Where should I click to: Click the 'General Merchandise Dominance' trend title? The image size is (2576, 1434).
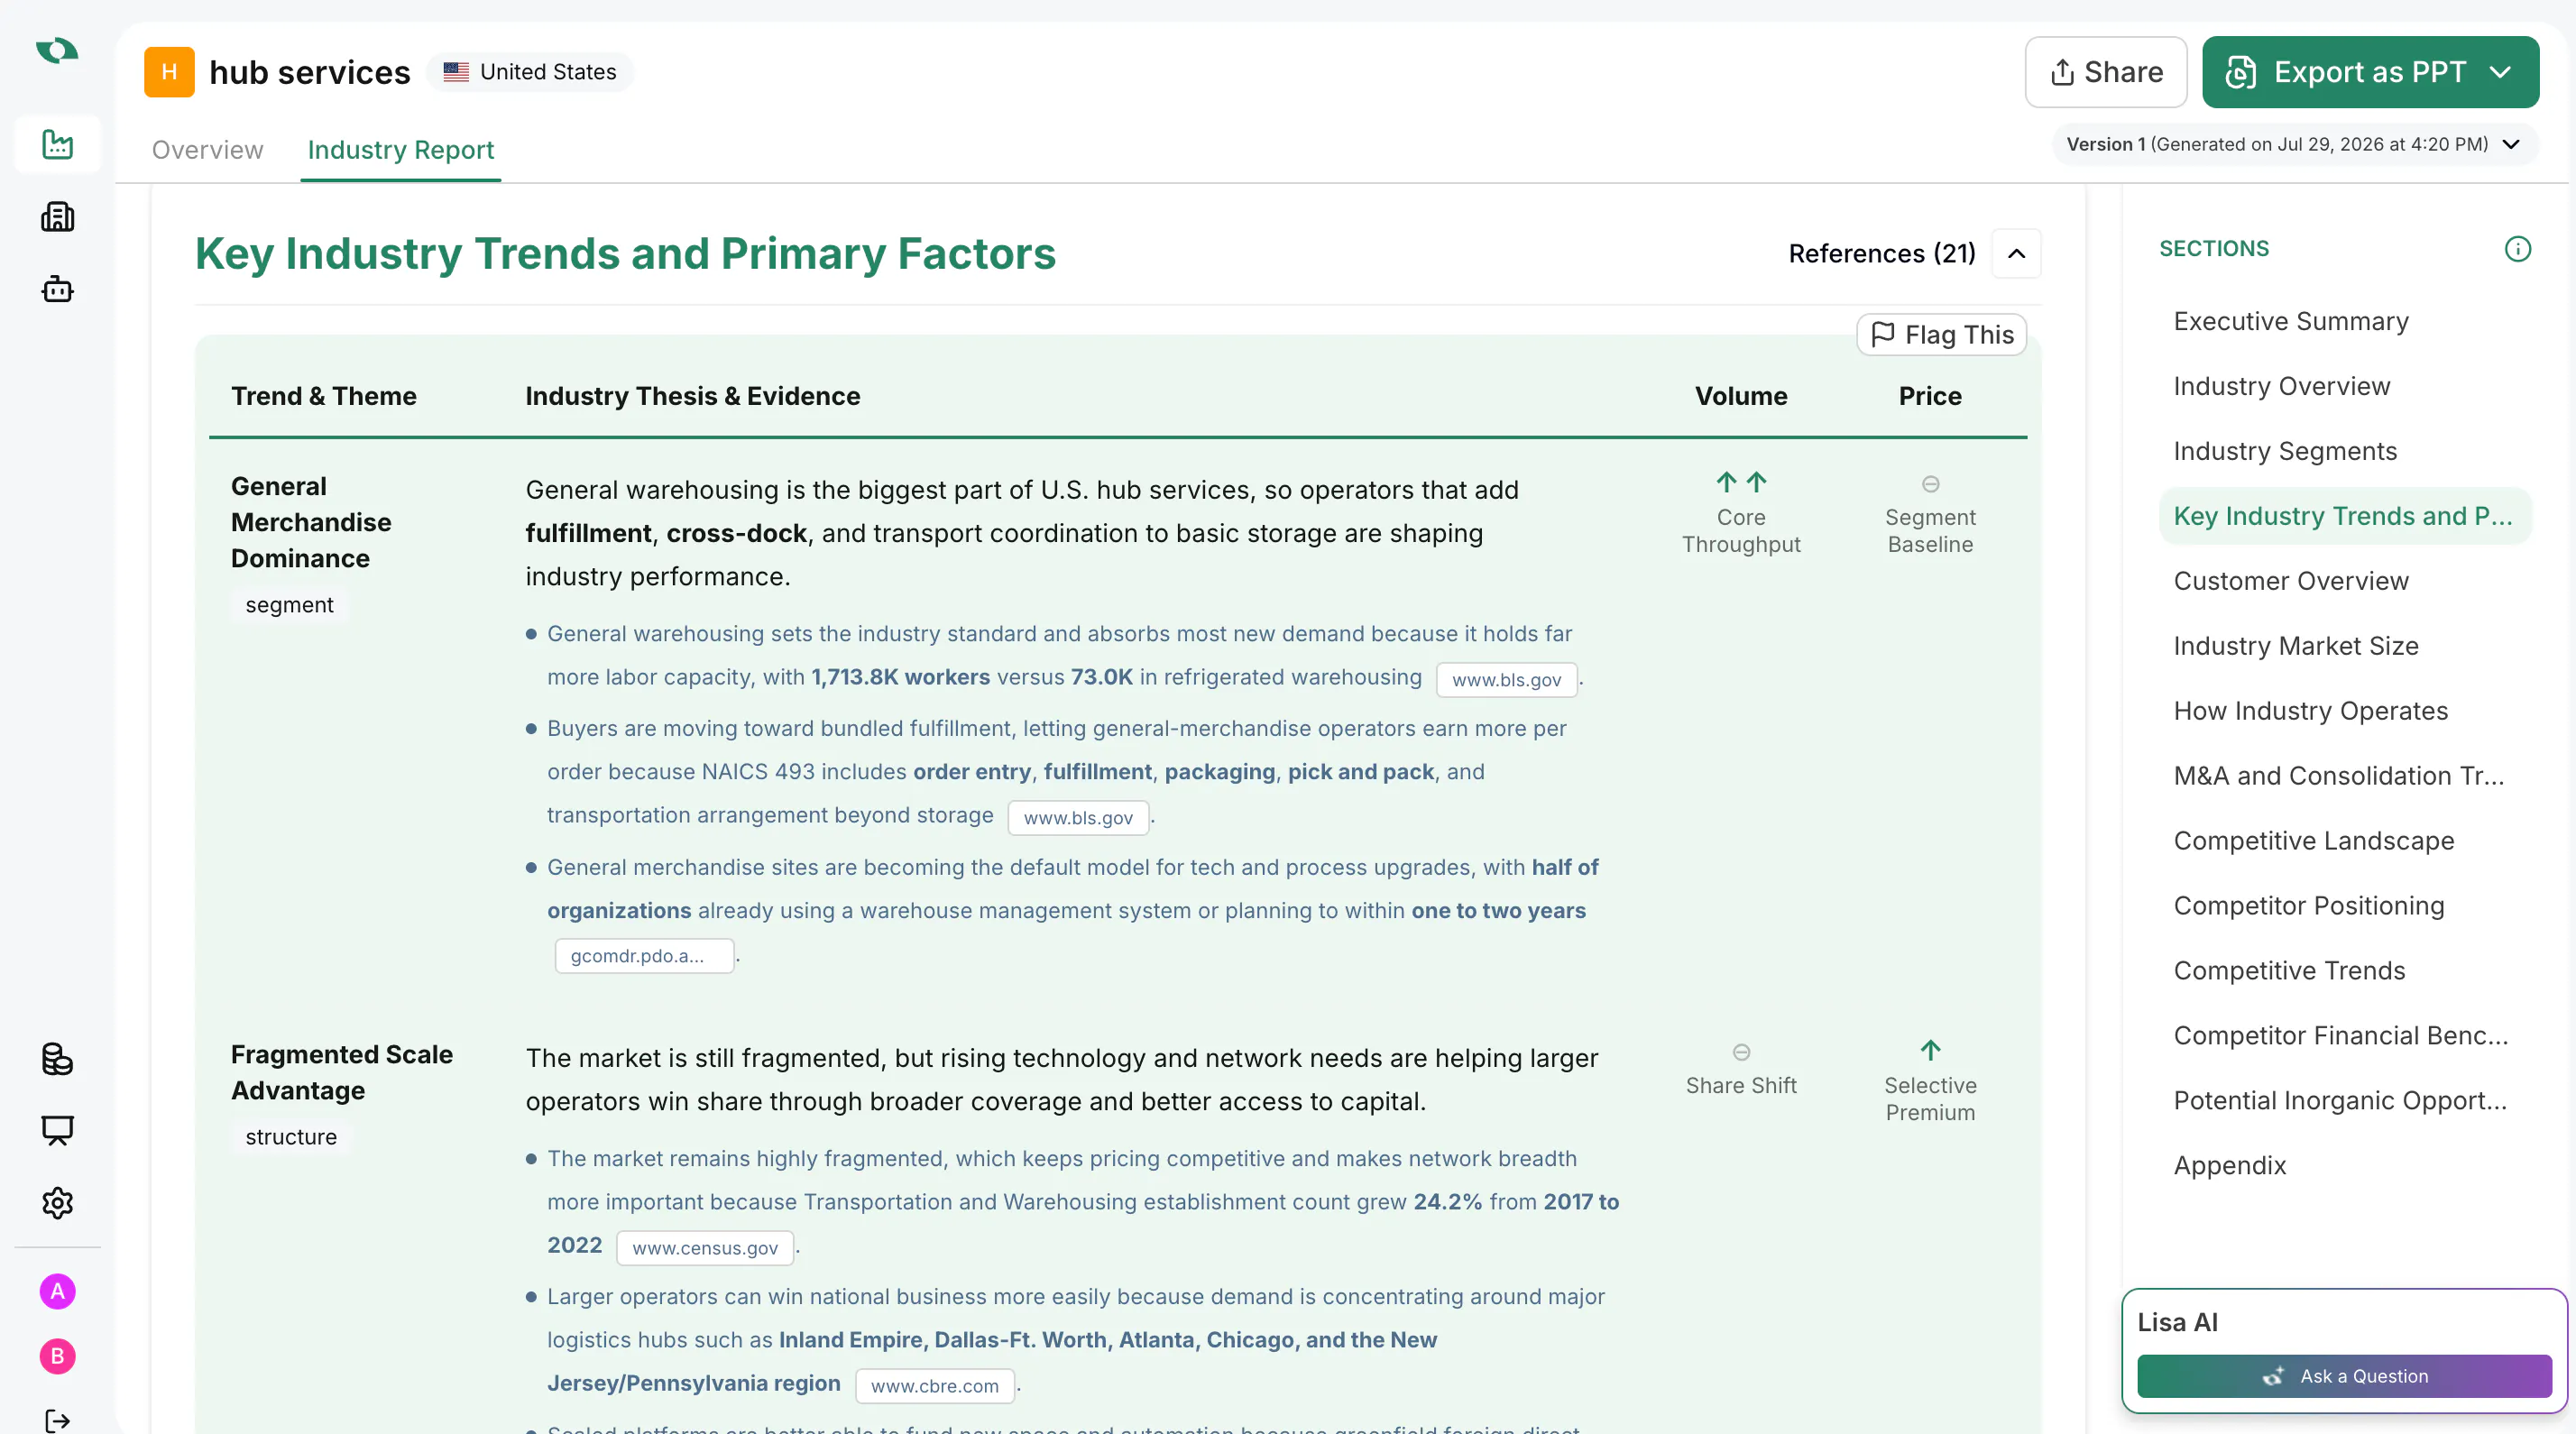(311, 523)
